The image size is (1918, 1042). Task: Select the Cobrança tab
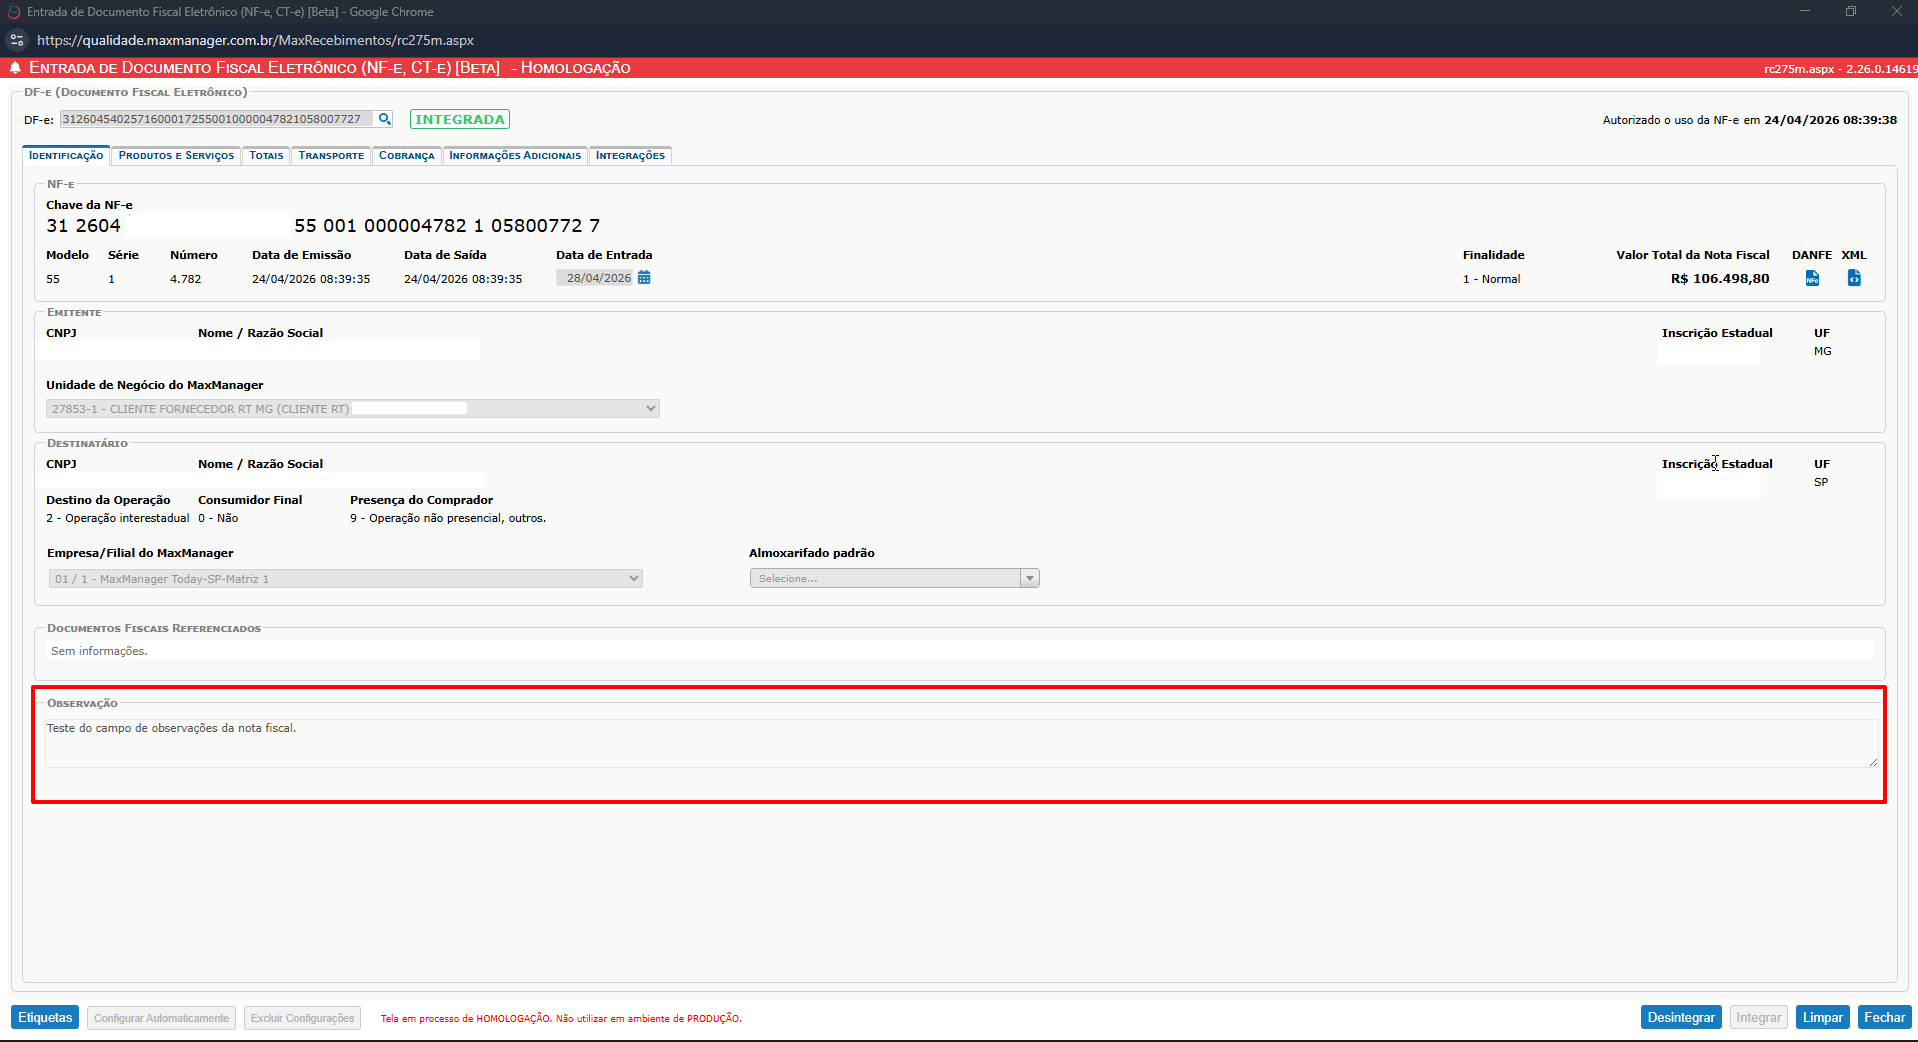(406, 156)
